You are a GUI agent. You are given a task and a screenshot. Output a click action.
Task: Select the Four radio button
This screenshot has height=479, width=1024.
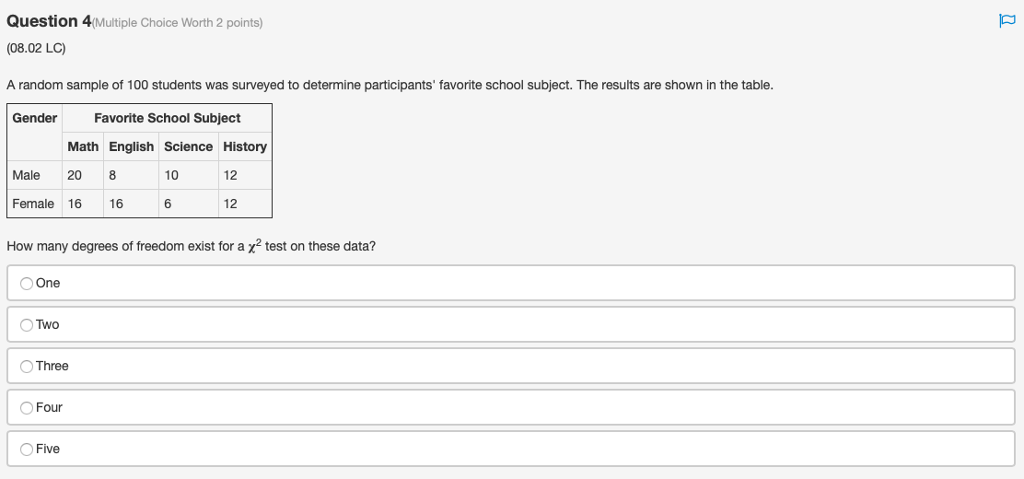tap(26, 408)
